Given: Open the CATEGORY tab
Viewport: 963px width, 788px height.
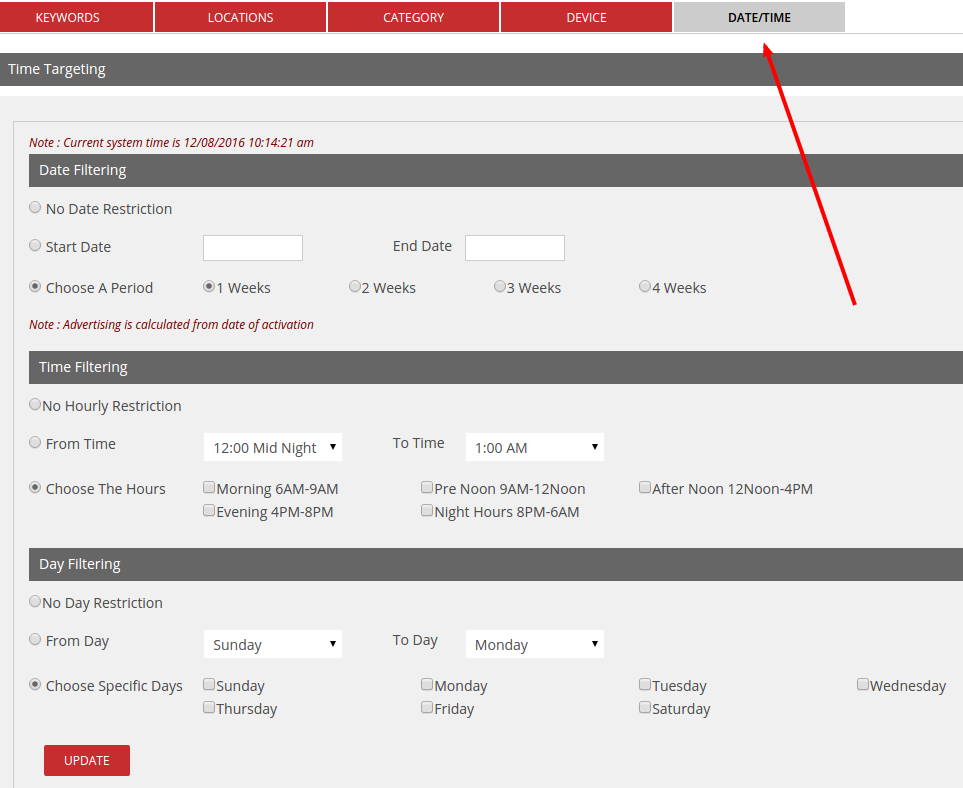Looking at the screenshot, I should click(x=413, y=17).
